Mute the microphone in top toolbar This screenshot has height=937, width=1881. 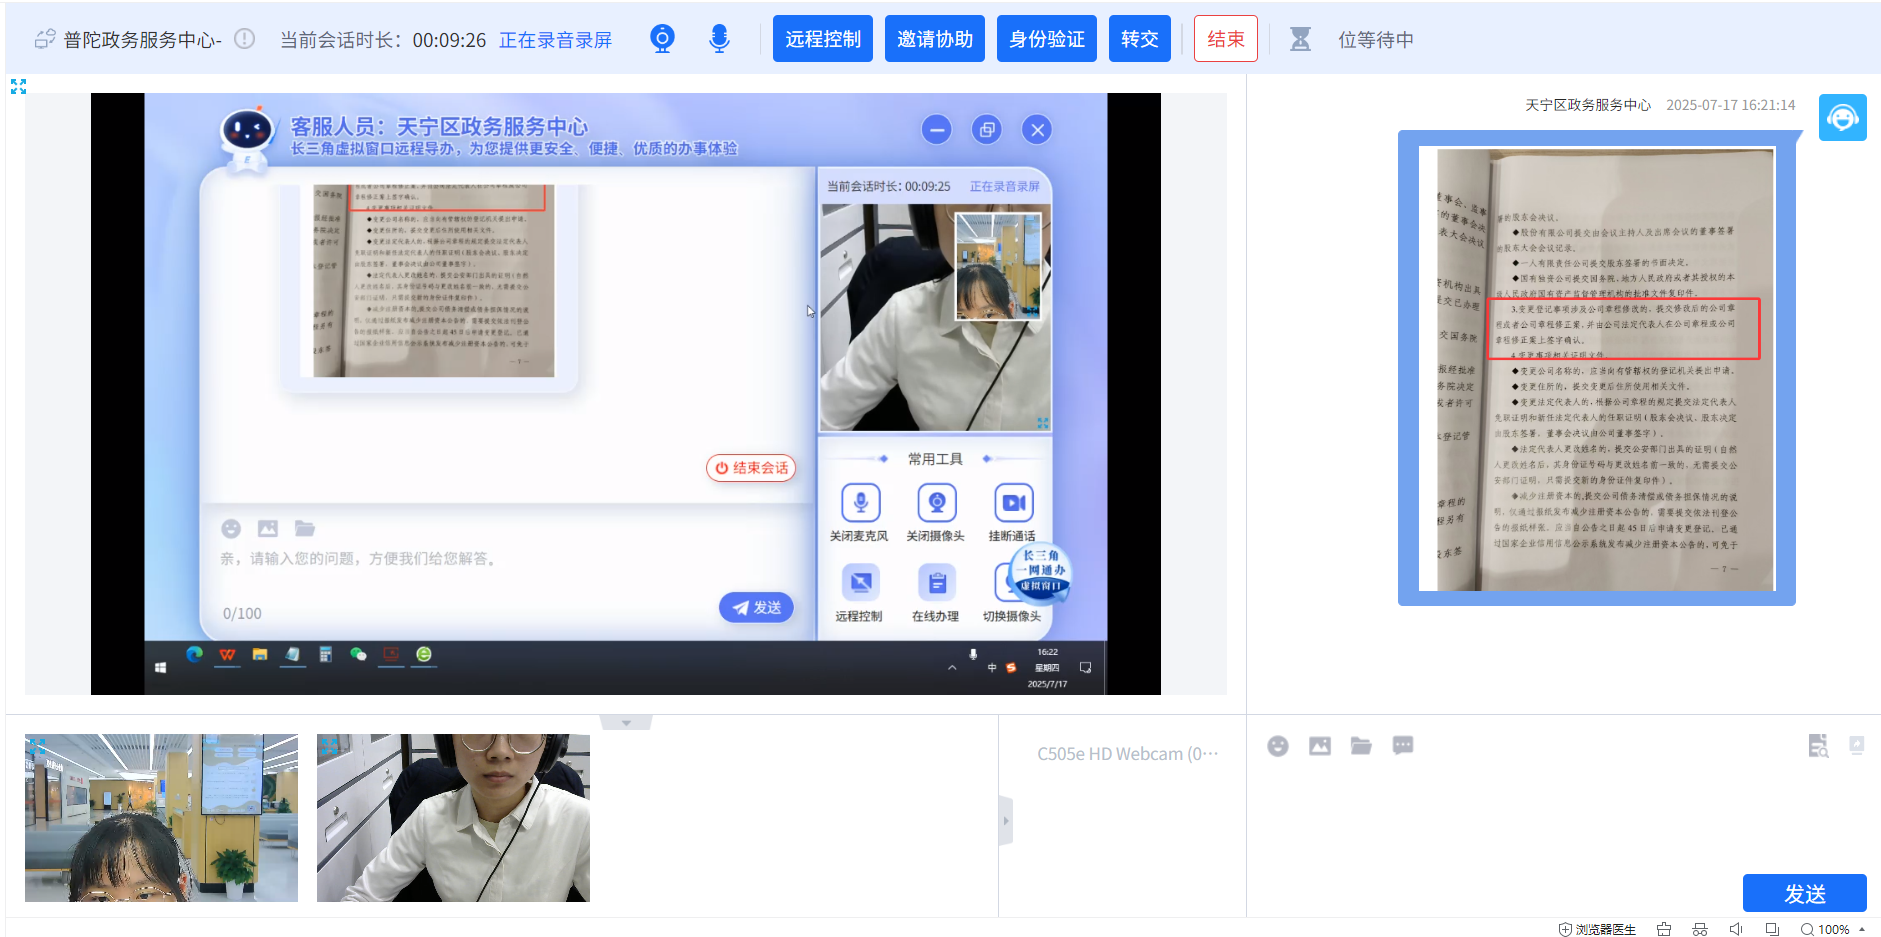[x=719, y=39]
